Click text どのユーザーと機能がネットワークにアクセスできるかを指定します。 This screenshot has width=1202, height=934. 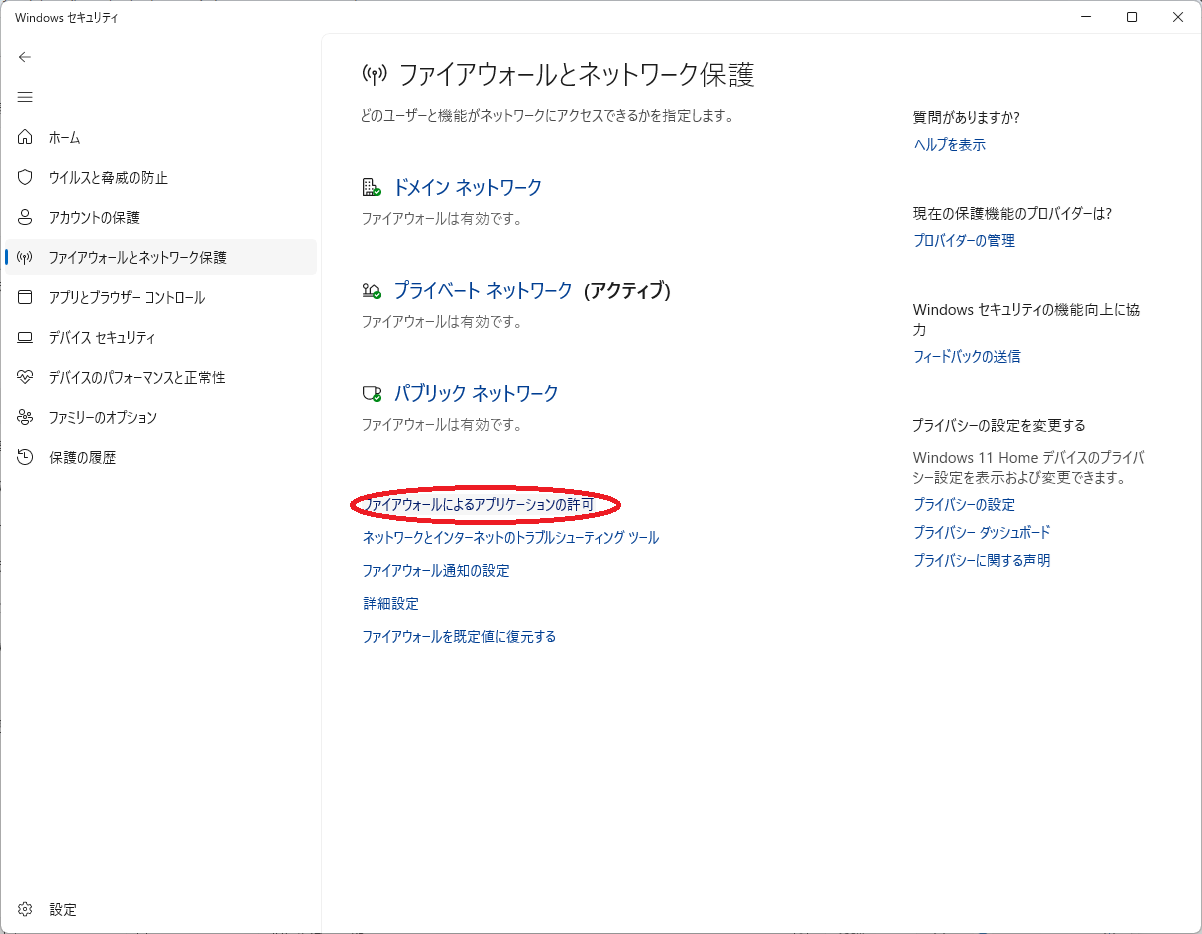(x=548, y=116)
